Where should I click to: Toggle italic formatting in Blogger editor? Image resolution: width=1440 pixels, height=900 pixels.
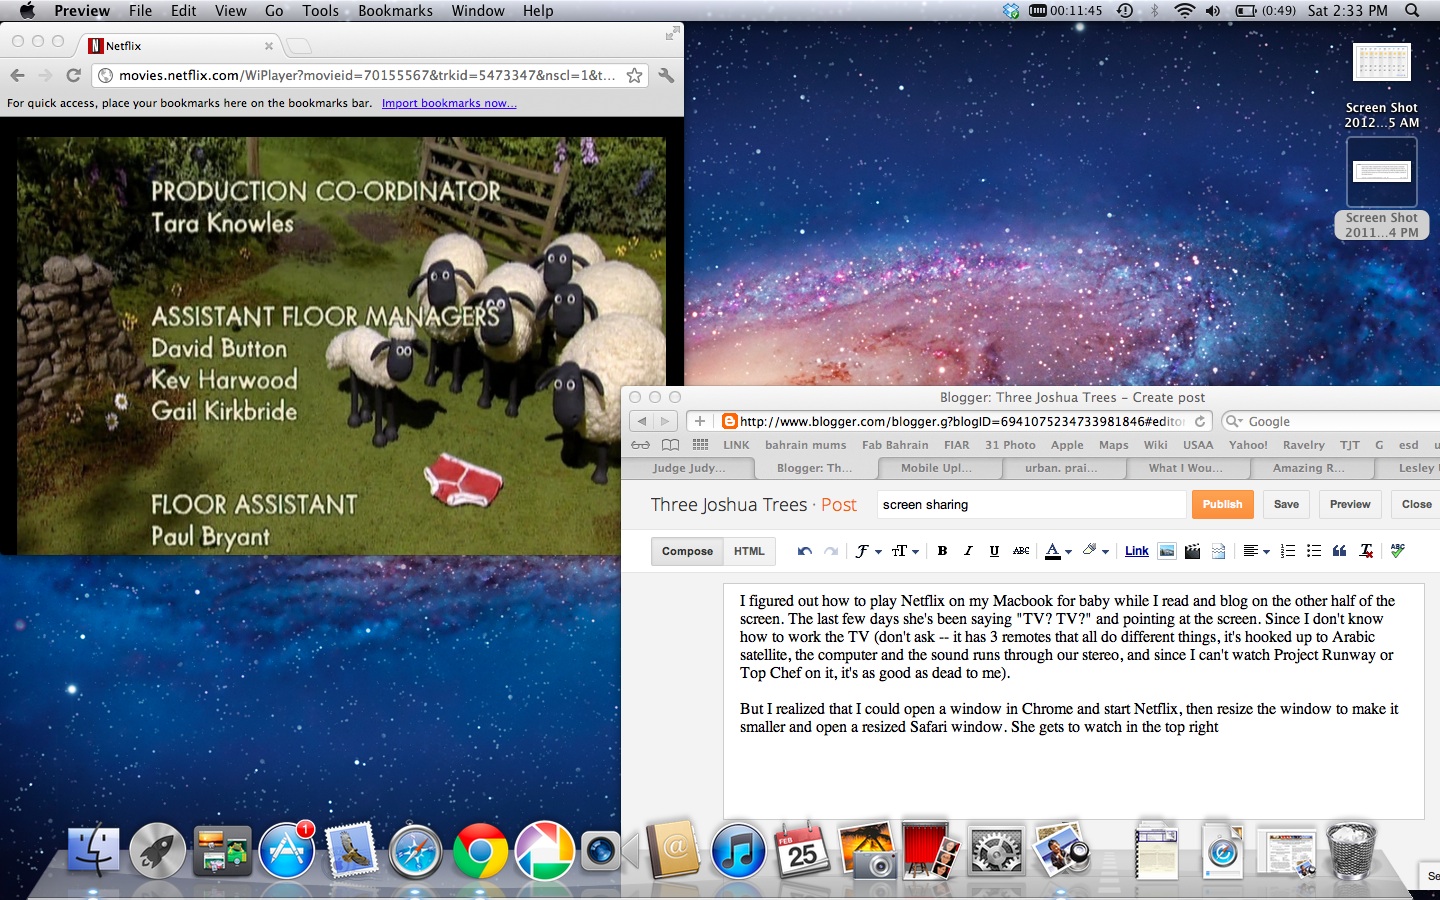968,551
